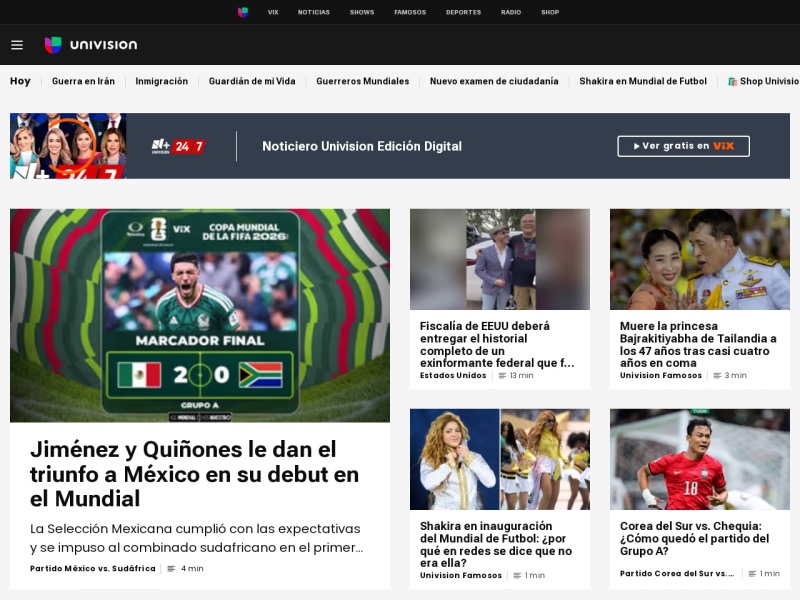Open the news anchors banner thumbnail
The height and width of the screenshot is (600, 800).
(68, 146)
